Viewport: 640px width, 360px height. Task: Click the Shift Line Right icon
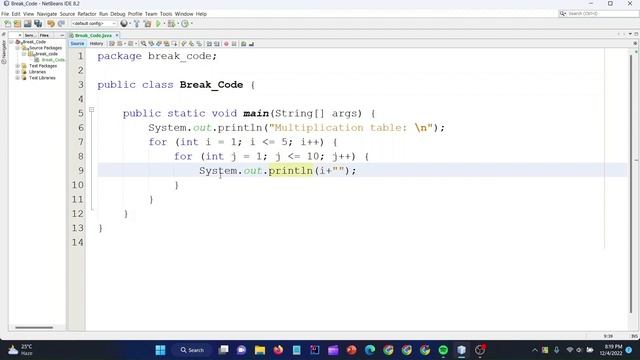(217, 44)
